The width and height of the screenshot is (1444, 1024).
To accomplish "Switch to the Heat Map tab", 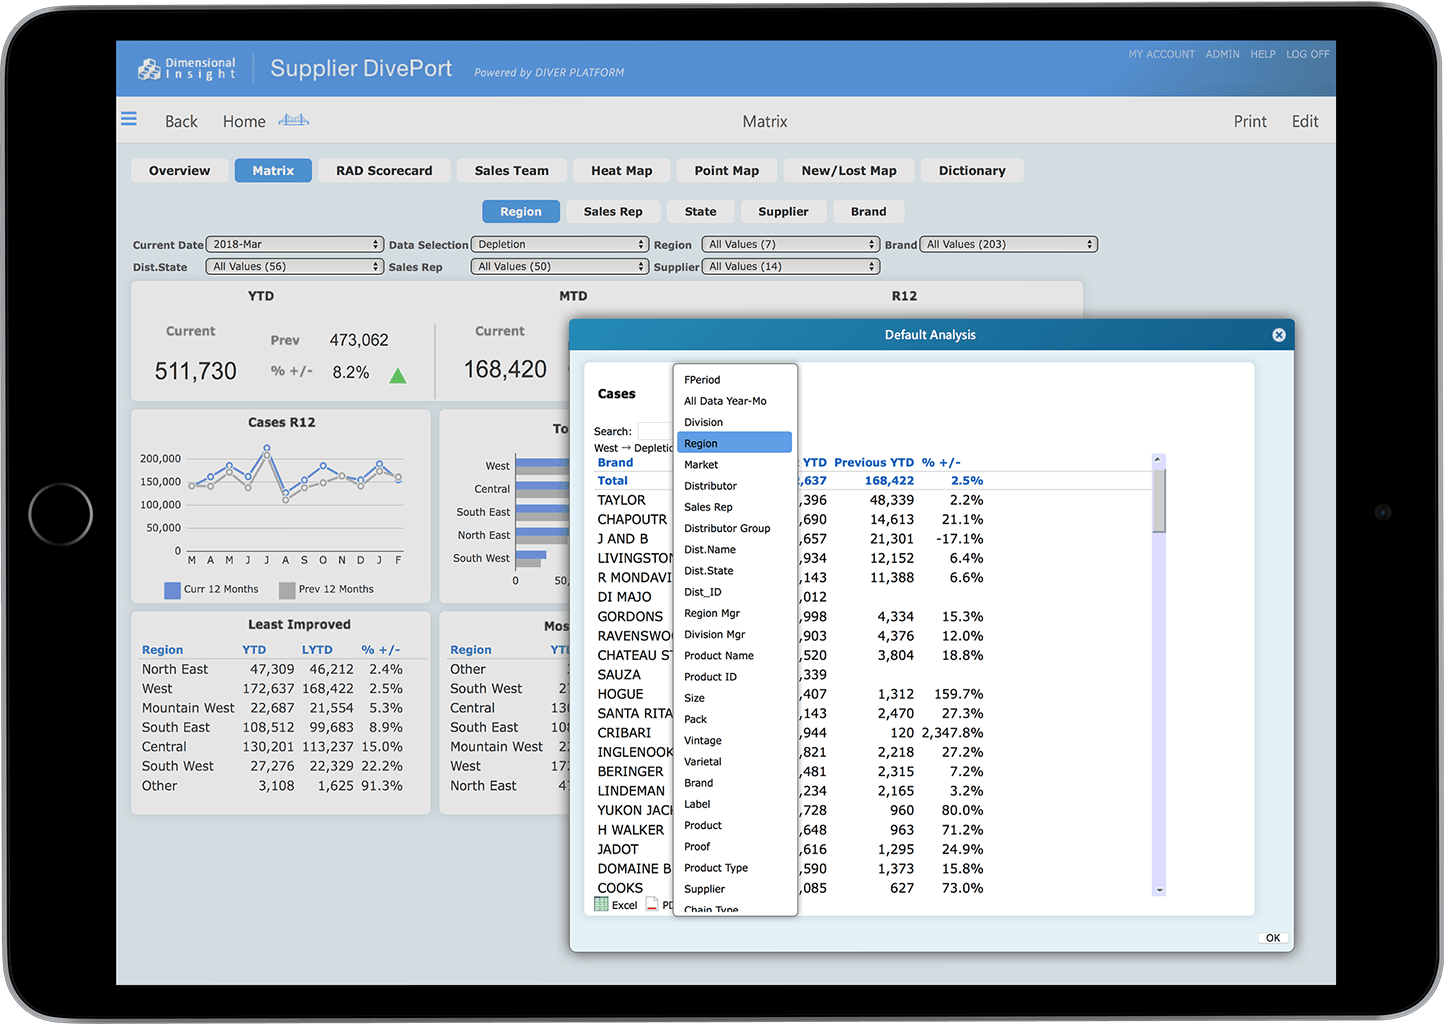I will 621,171.
